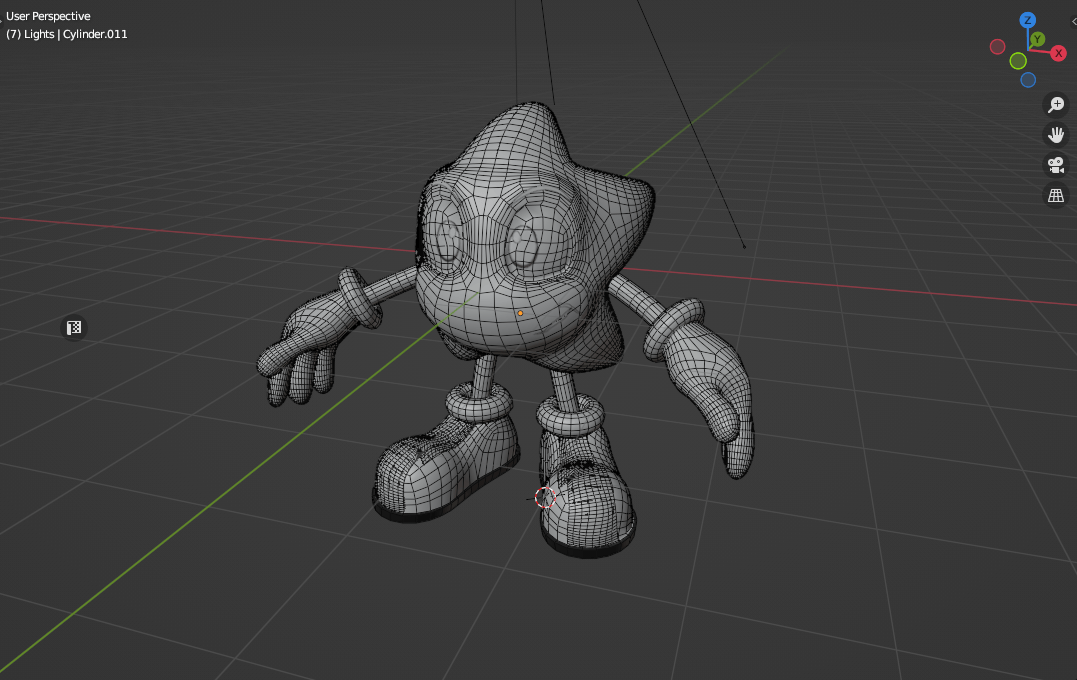This screenshot has height=680, width=1077.
Task: Click the "(7) Lights | Cylinder.011" text
Action: (x=67, y=34)
